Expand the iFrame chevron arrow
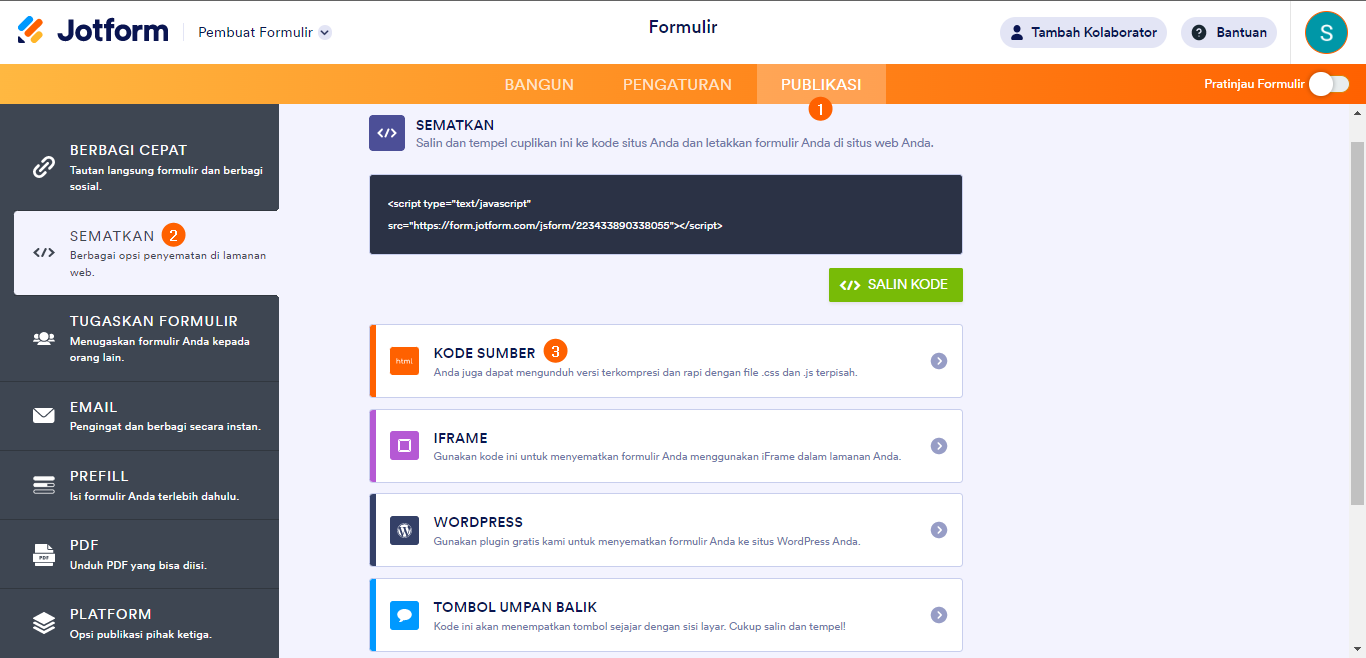The width and height of the screenshot is (1366, 658). [x=938, y=446]
